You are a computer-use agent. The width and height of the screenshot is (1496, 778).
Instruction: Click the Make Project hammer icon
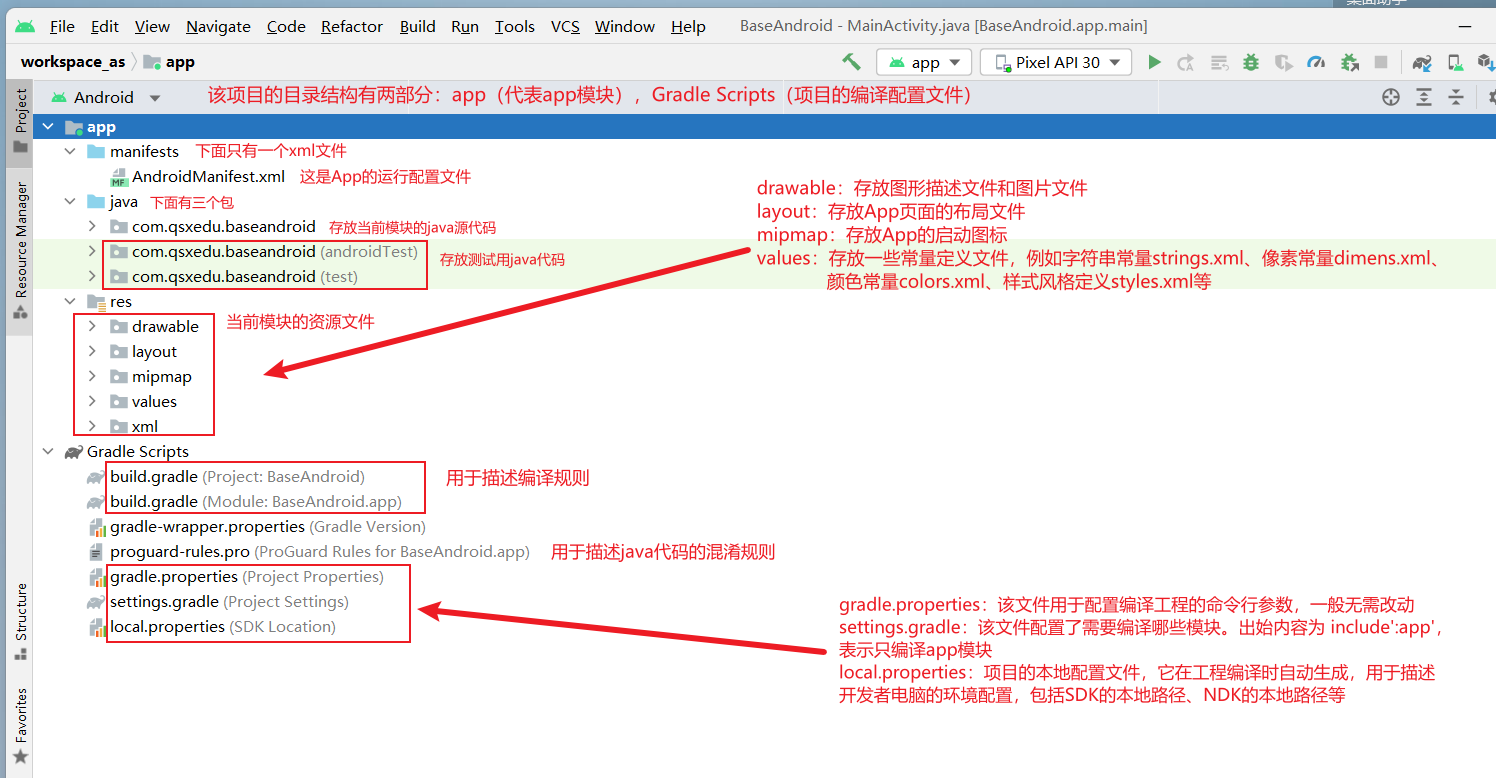851,62
